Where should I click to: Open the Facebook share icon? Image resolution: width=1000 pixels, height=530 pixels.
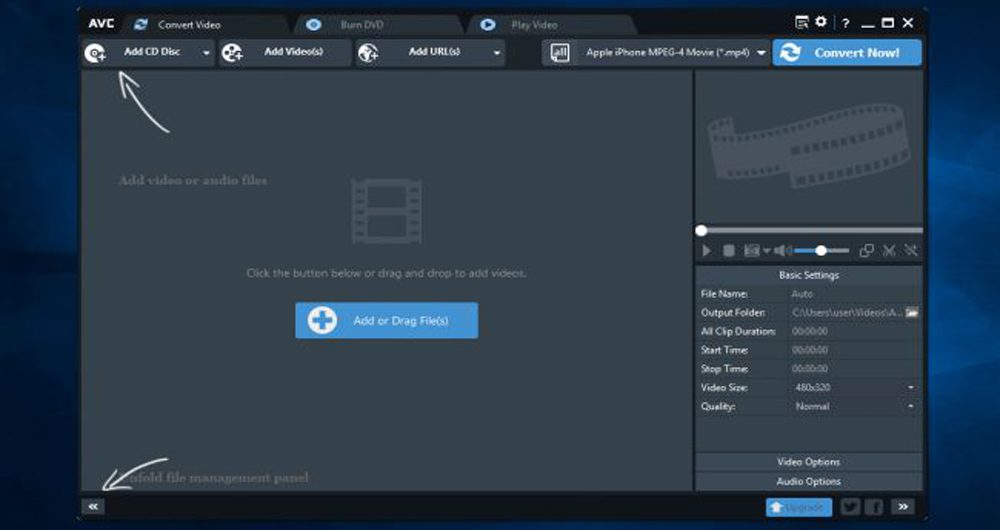[x=873, y=507]
